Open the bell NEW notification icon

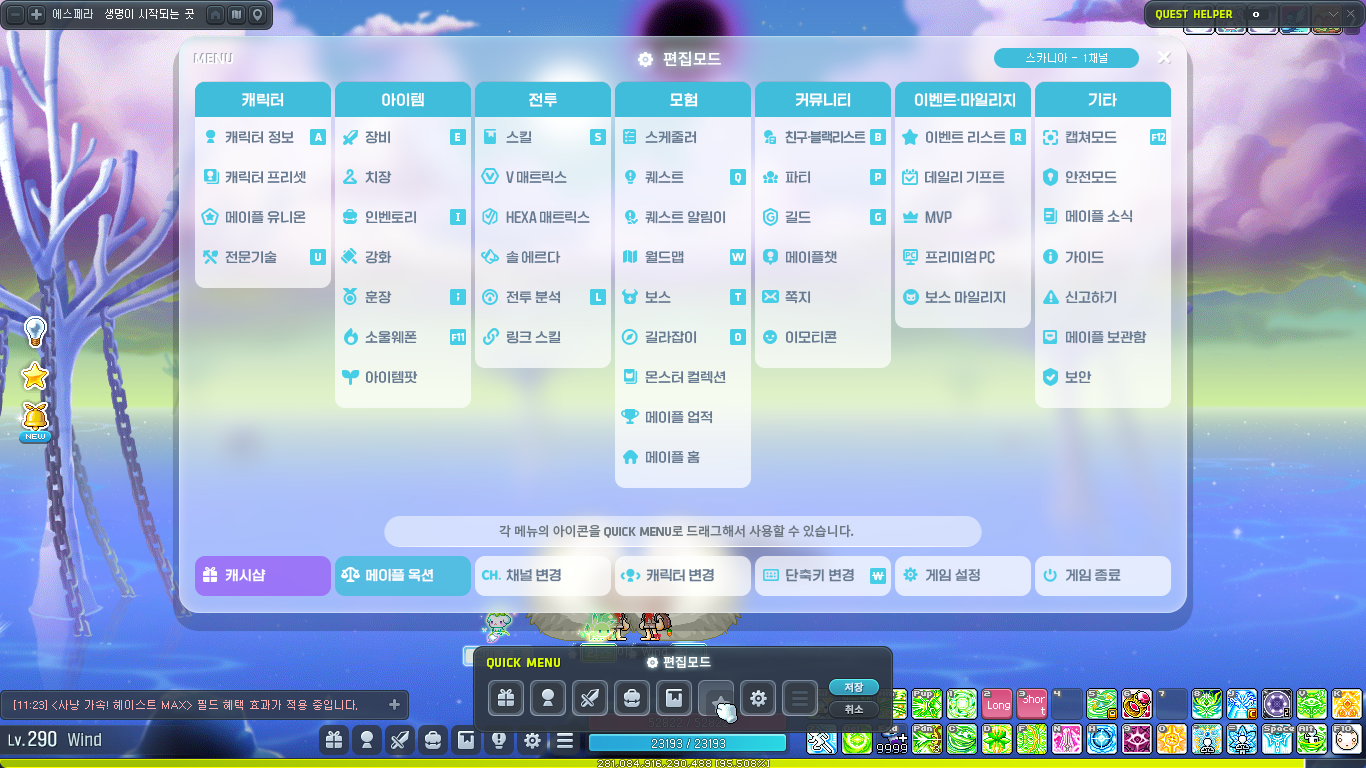[x=35, y=418]
